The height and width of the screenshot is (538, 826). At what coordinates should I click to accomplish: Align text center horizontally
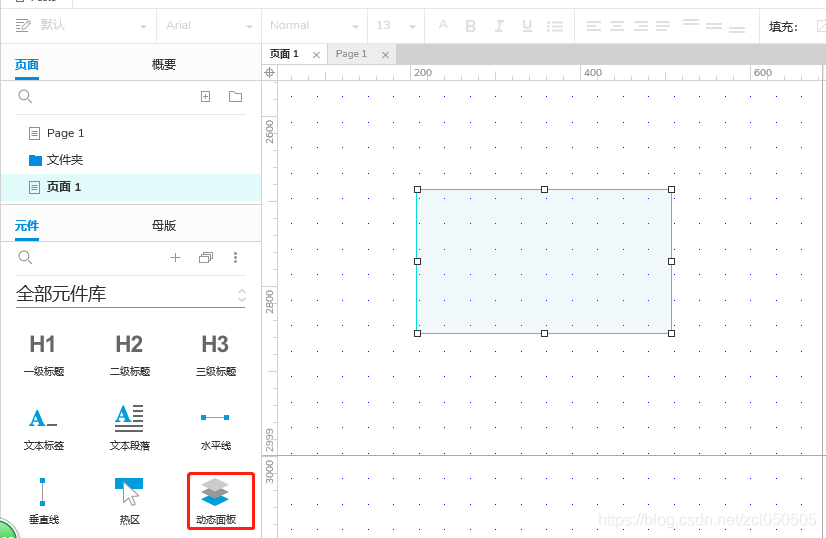[x=617, y=26]
